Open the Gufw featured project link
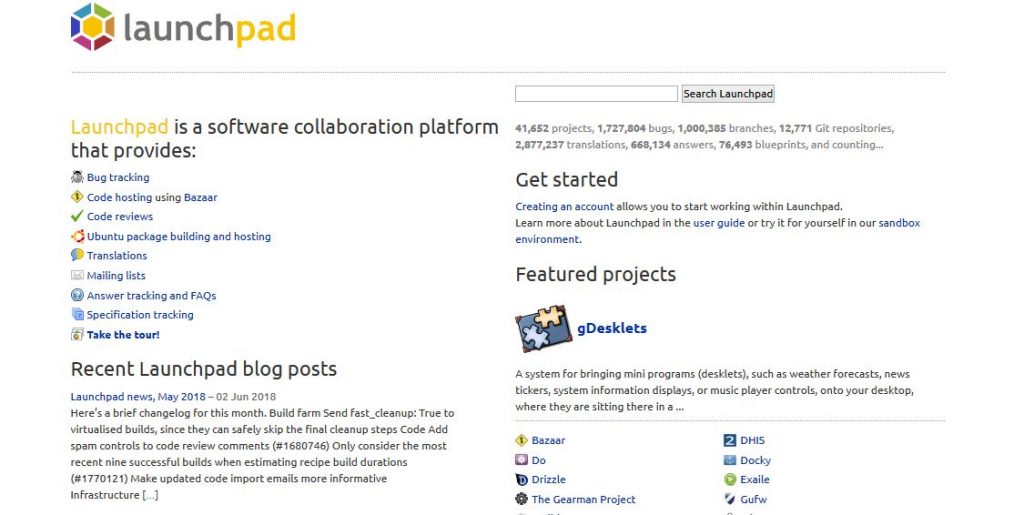Screen dimensions: 1024x515 coord(754,499)
